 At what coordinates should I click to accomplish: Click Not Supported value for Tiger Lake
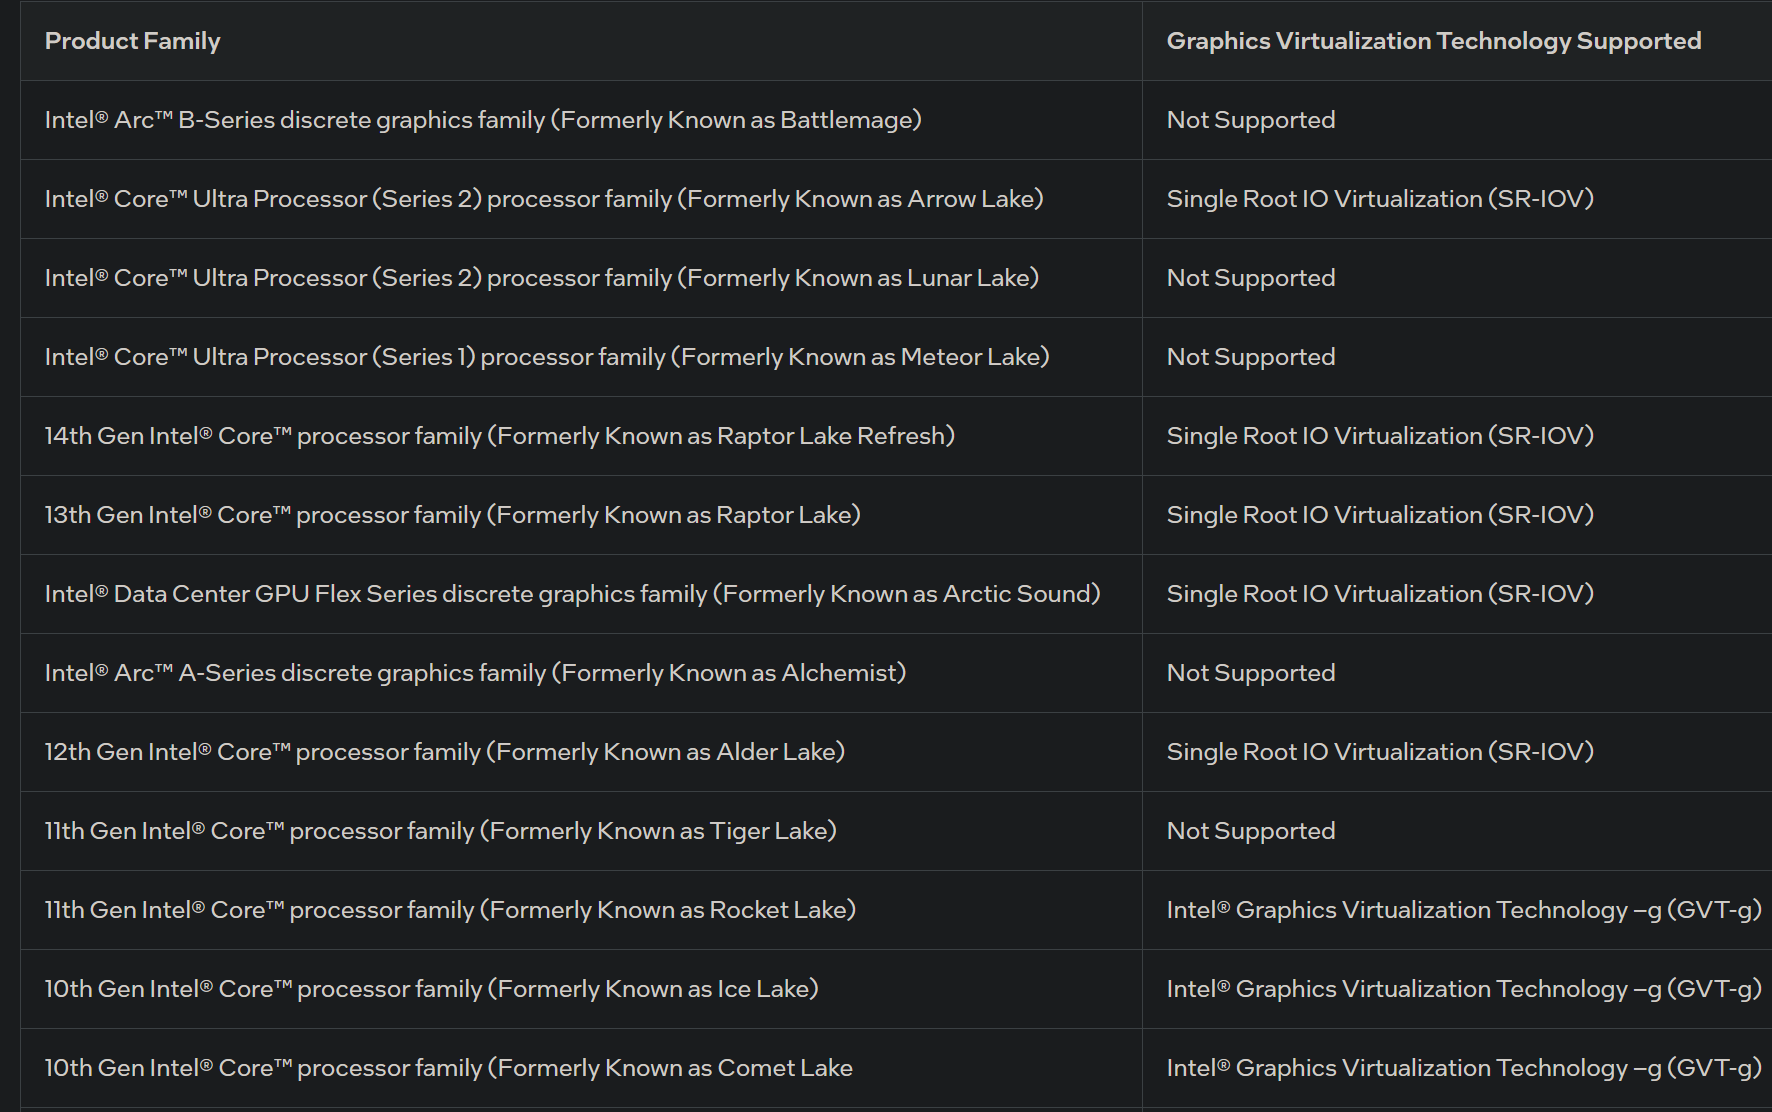point(1251,831)
